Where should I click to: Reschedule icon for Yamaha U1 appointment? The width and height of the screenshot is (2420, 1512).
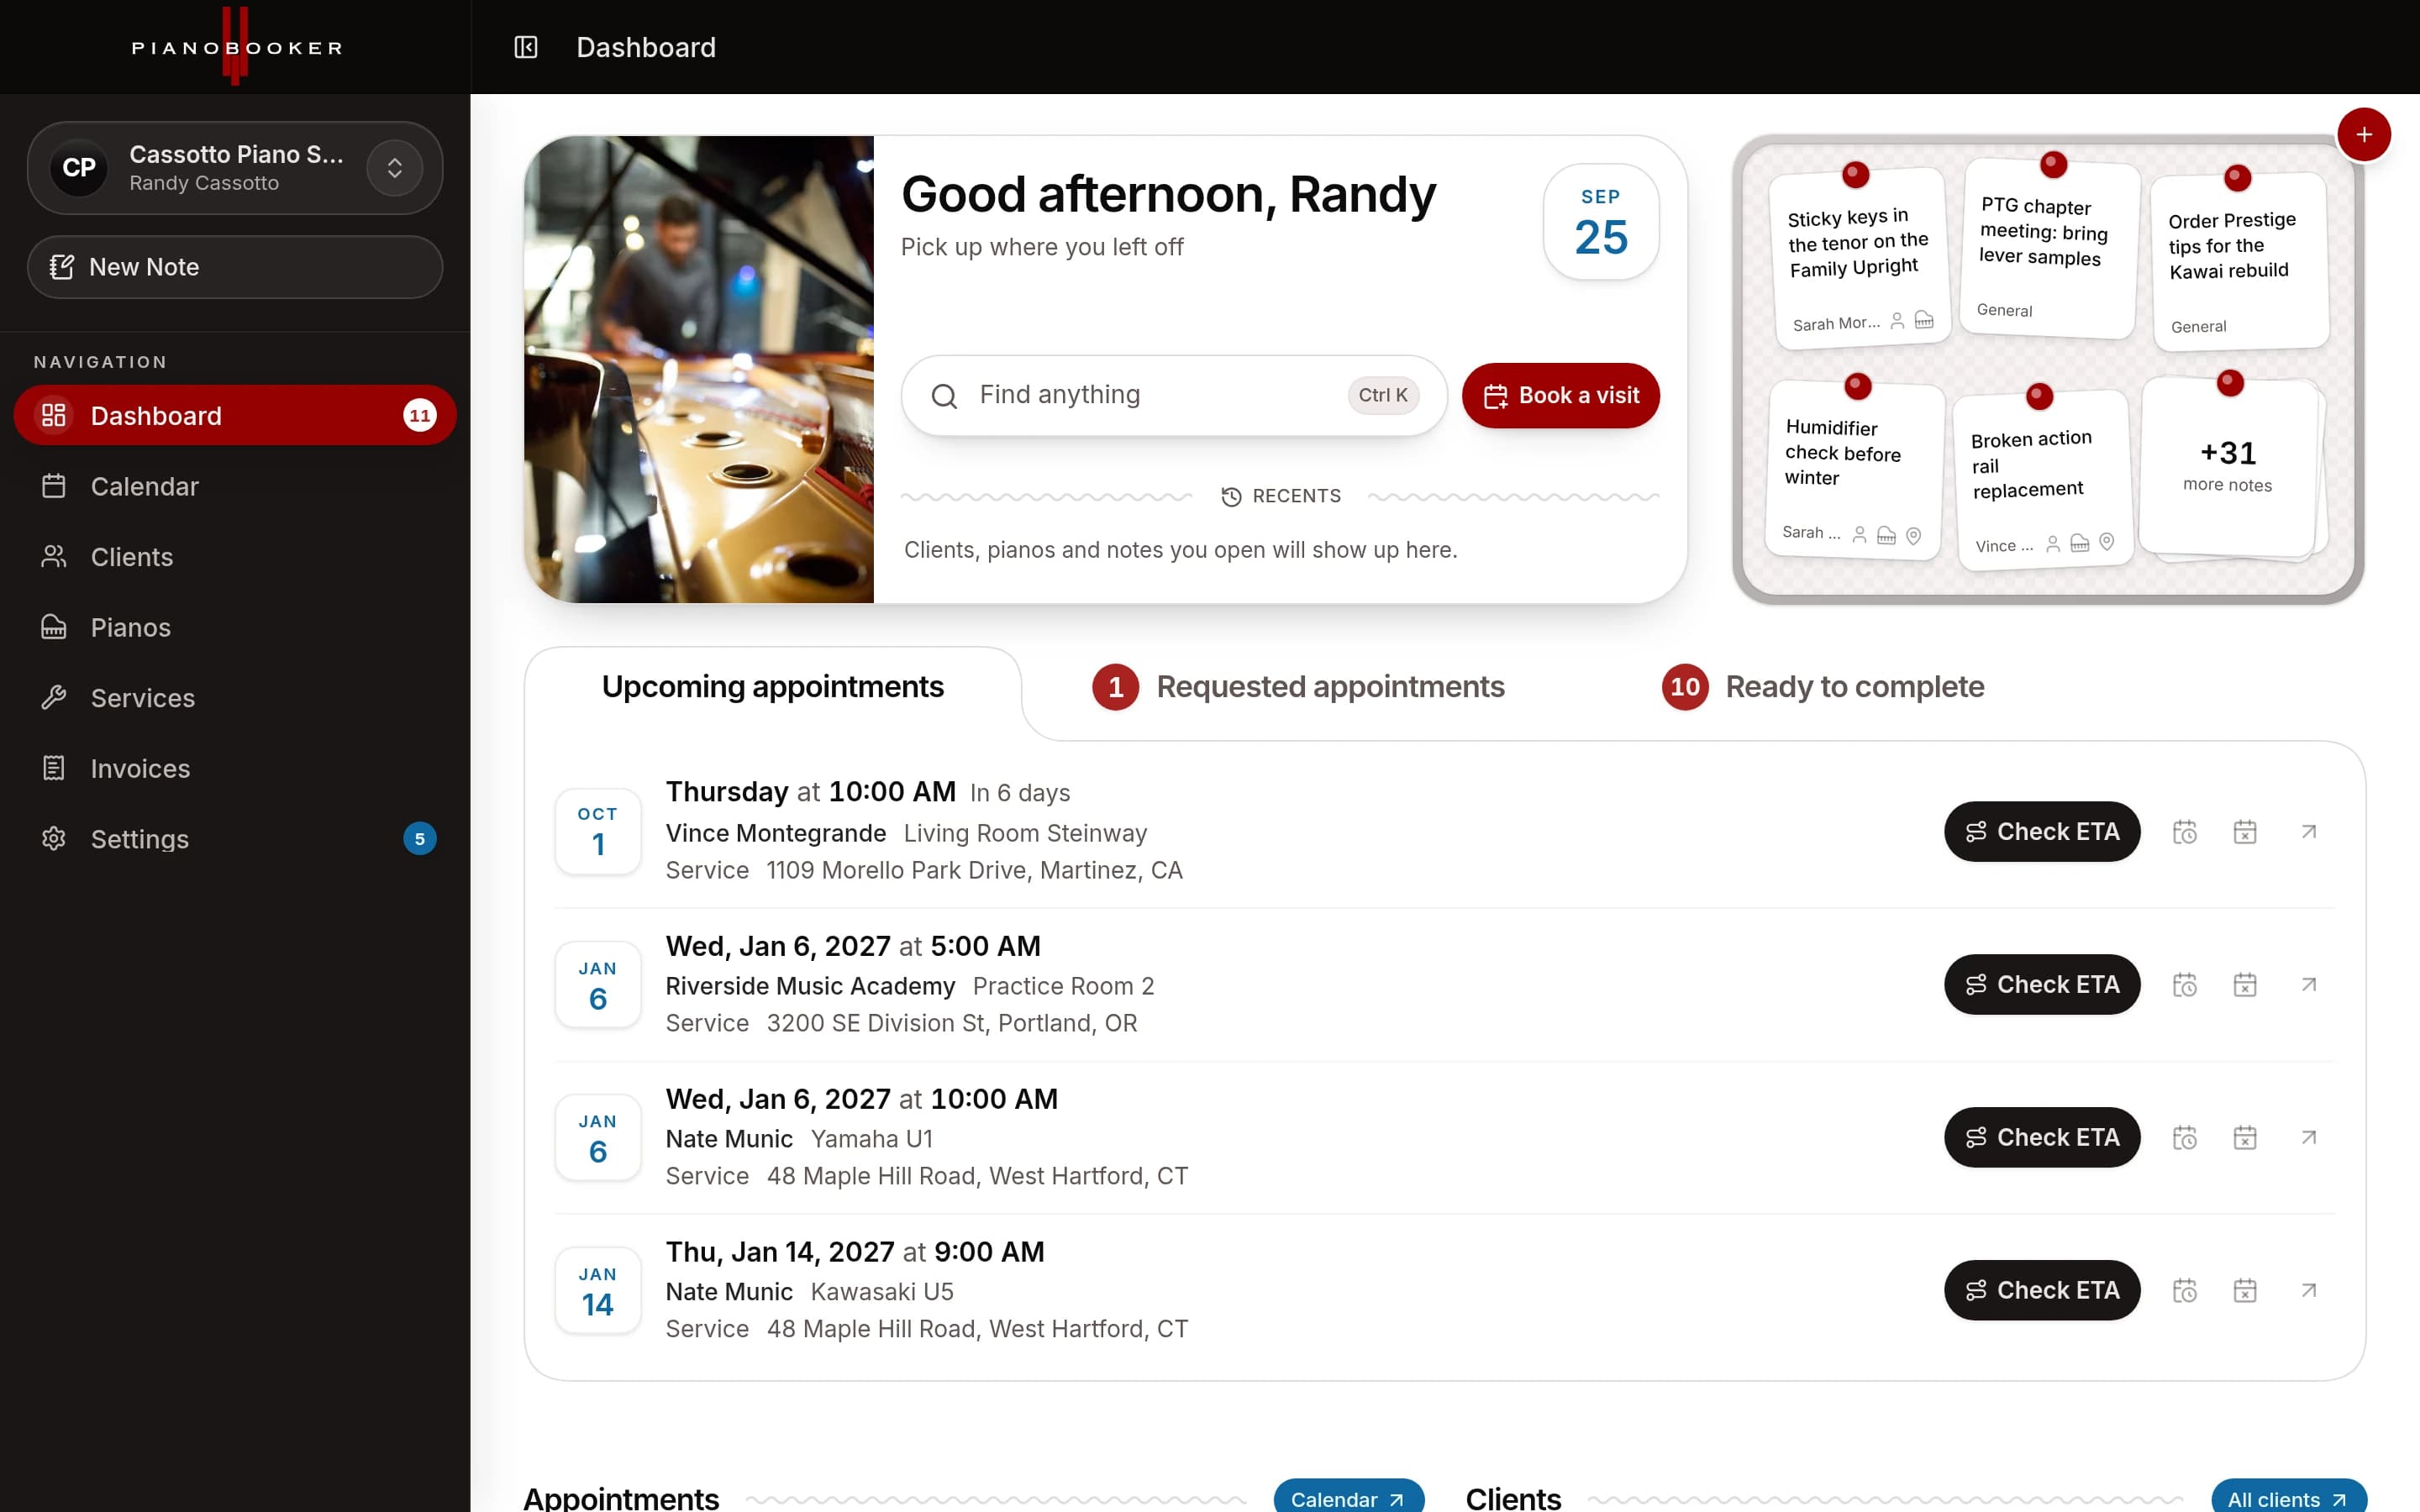coord(2185,1138)
